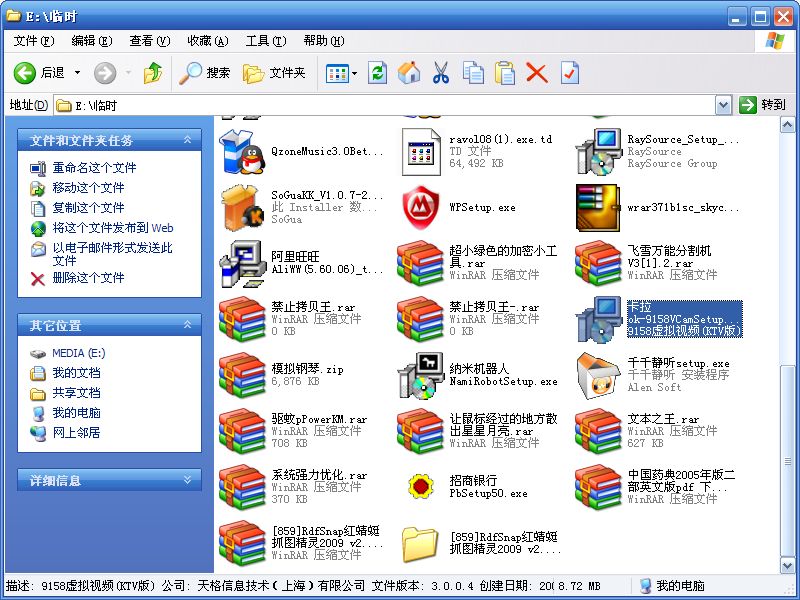
Task: Select 禁止拷贝王-.rar archive icon
Action: click(x=420, y=319)
